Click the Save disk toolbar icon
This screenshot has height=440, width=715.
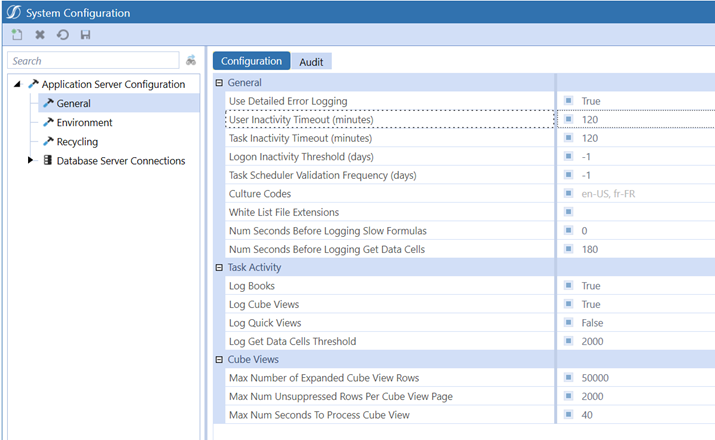click(85, 35)
